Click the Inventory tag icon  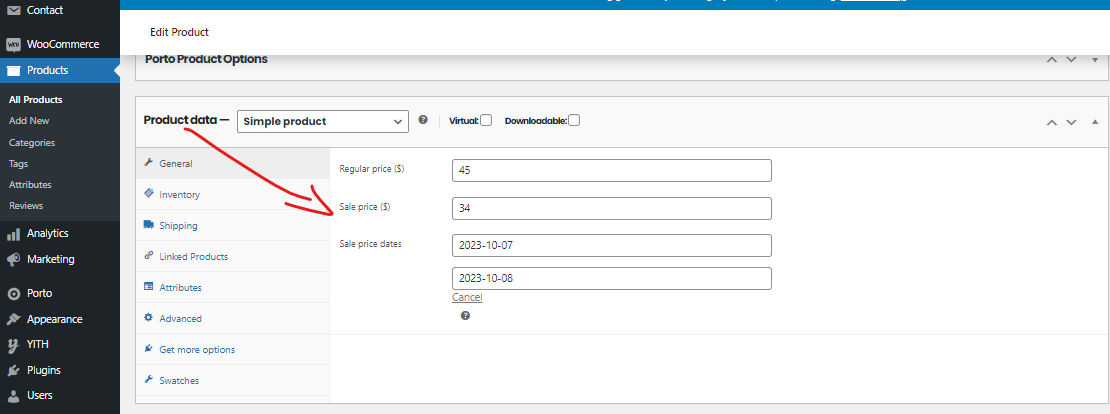click(149, 193)
